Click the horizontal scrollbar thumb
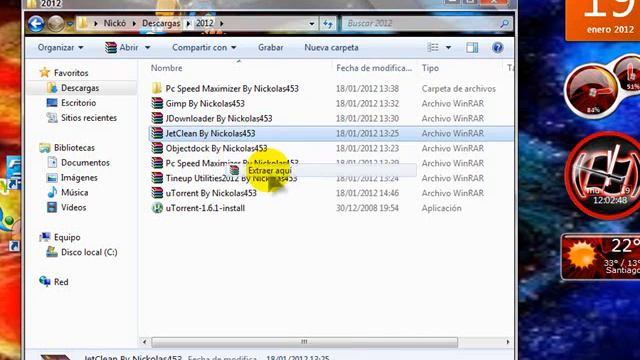This screenshot has width=640, height=360. (x=304, y=342)
